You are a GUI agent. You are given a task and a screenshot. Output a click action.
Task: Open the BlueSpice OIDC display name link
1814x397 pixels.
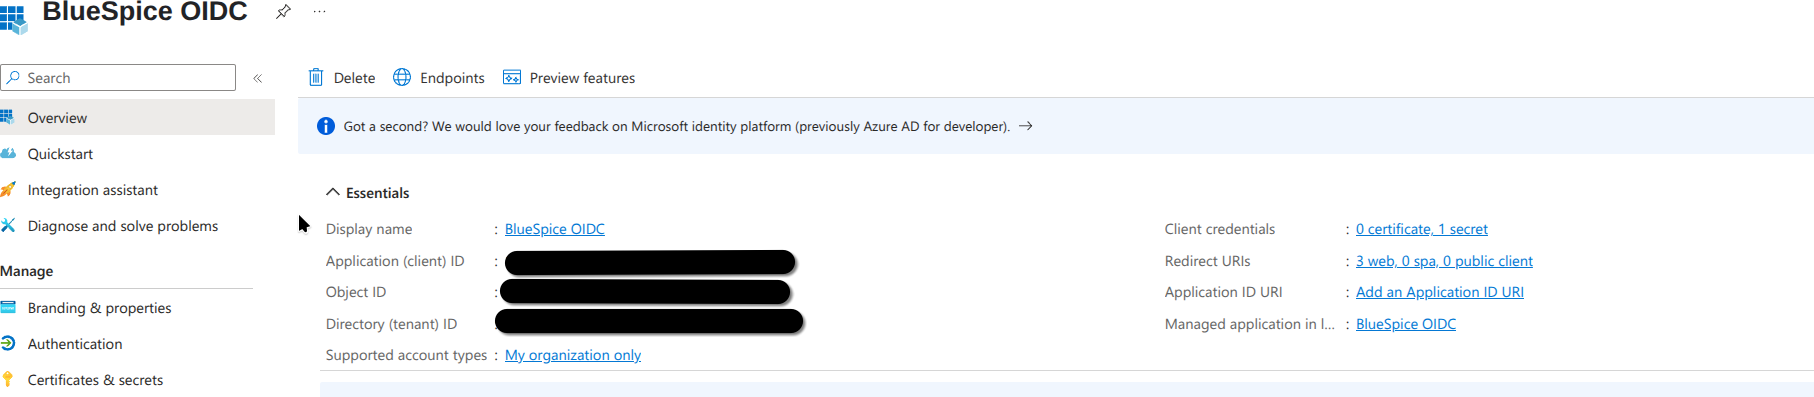click(555, 229)
